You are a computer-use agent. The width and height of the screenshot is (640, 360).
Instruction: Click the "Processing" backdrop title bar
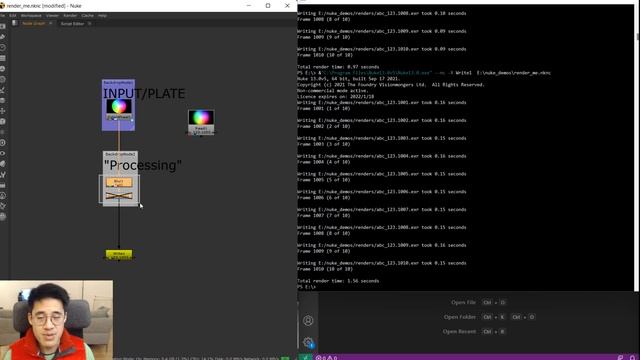(x=120, y=154)
